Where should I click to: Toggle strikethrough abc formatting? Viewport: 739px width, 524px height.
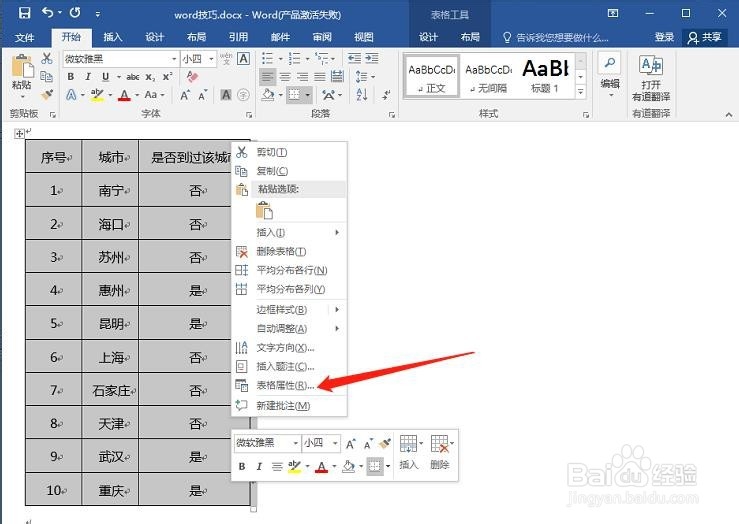(x=133, y=77)
